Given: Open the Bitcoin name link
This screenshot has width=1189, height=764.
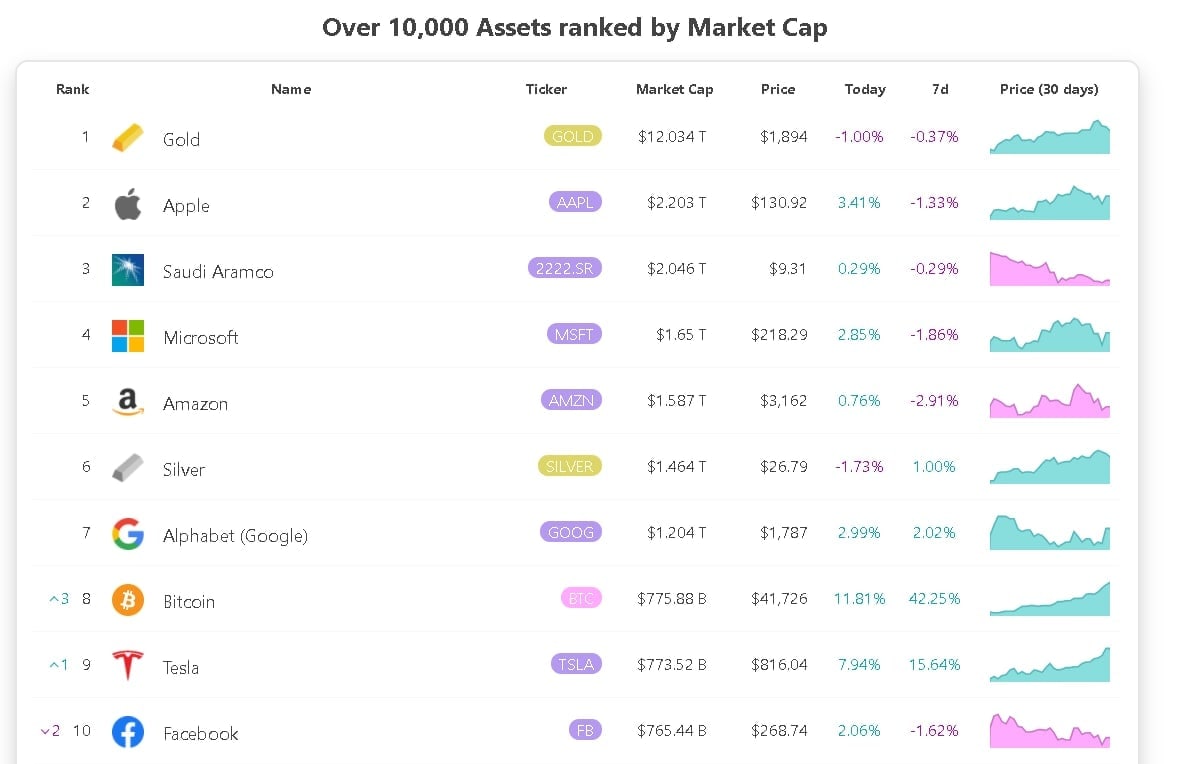Looking at the screenshot, I should click(189, 602).
